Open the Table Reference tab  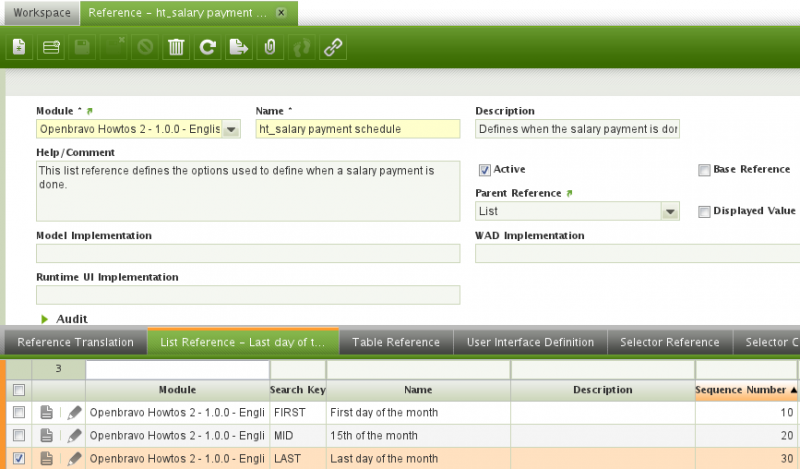396,342
